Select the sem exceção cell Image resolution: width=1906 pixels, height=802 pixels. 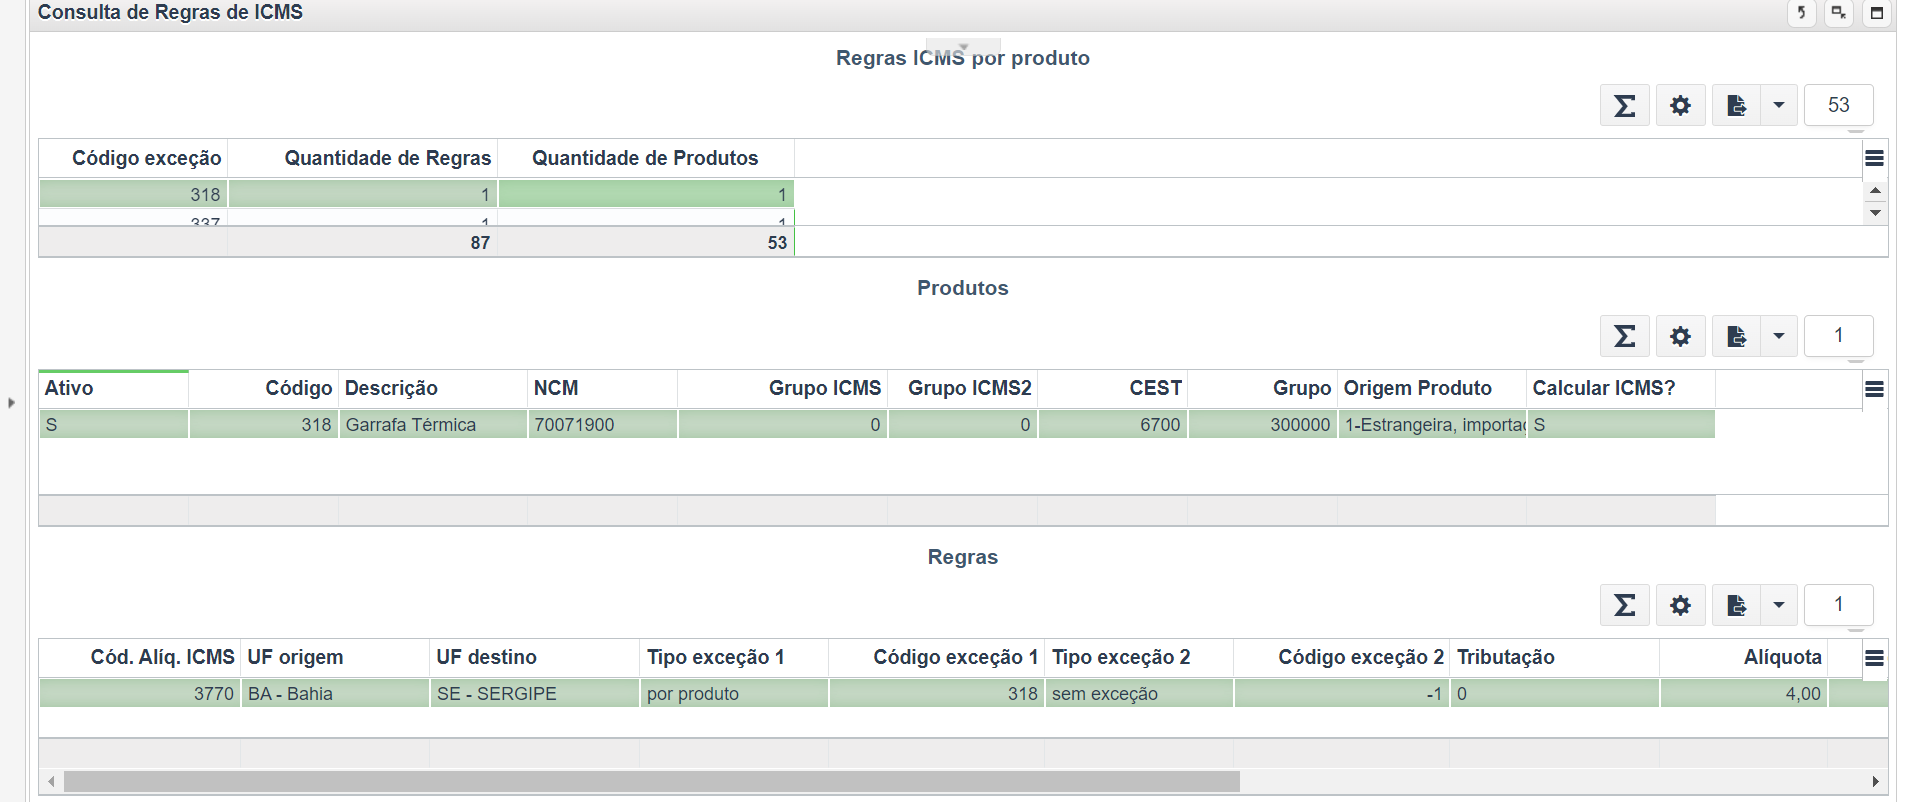[1139, 694]
